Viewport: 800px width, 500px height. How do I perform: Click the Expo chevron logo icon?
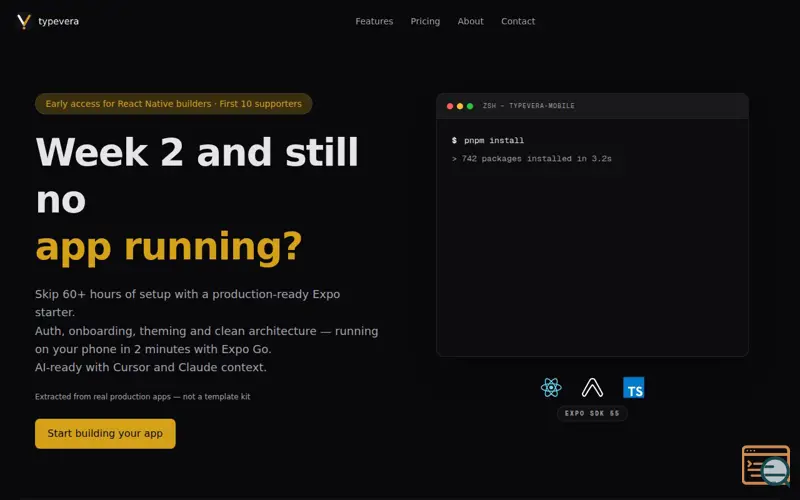pyautogui.click(x=592, y=388)
